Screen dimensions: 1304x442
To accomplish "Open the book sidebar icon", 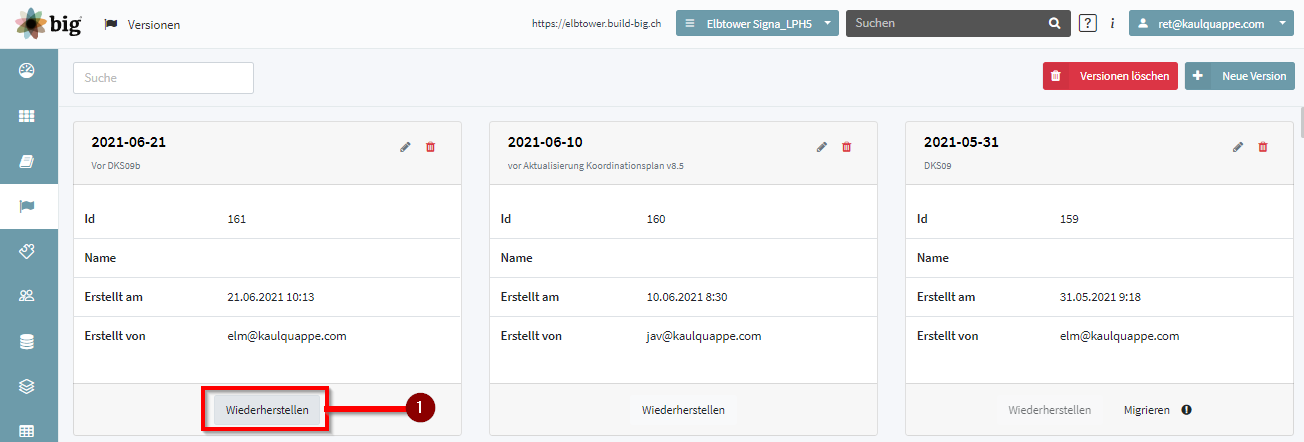I will click(28, 161).
